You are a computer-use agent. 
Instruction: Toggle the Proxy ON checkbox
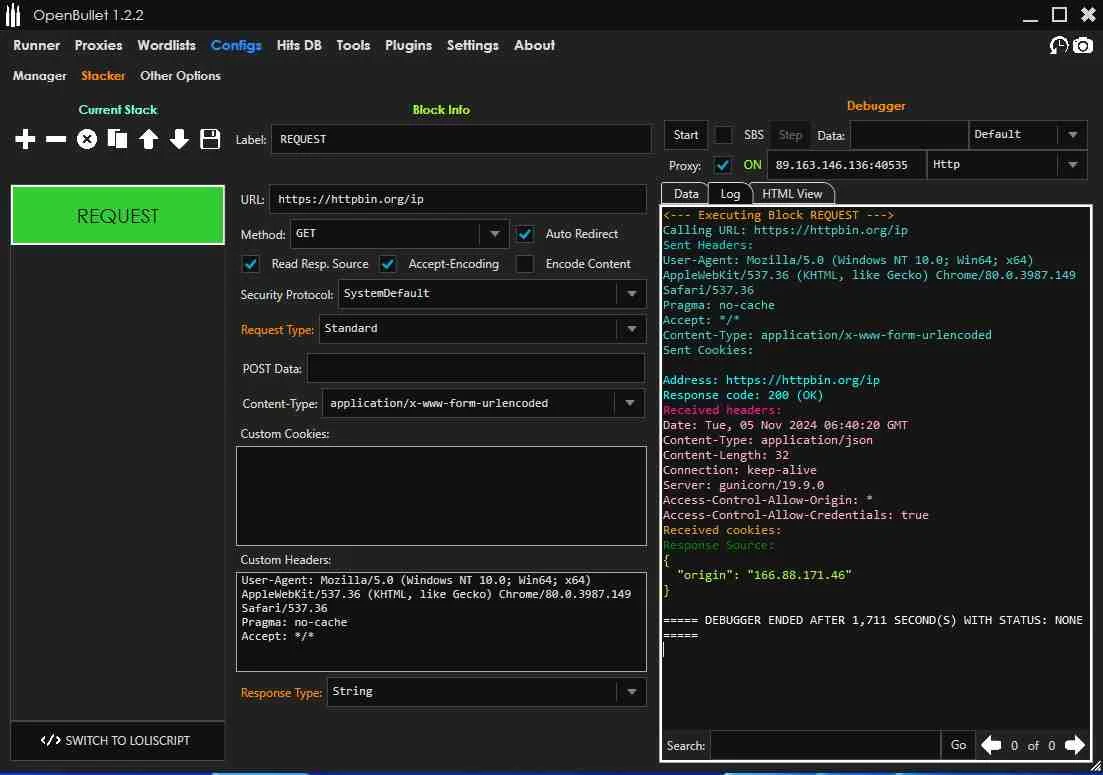722,165
